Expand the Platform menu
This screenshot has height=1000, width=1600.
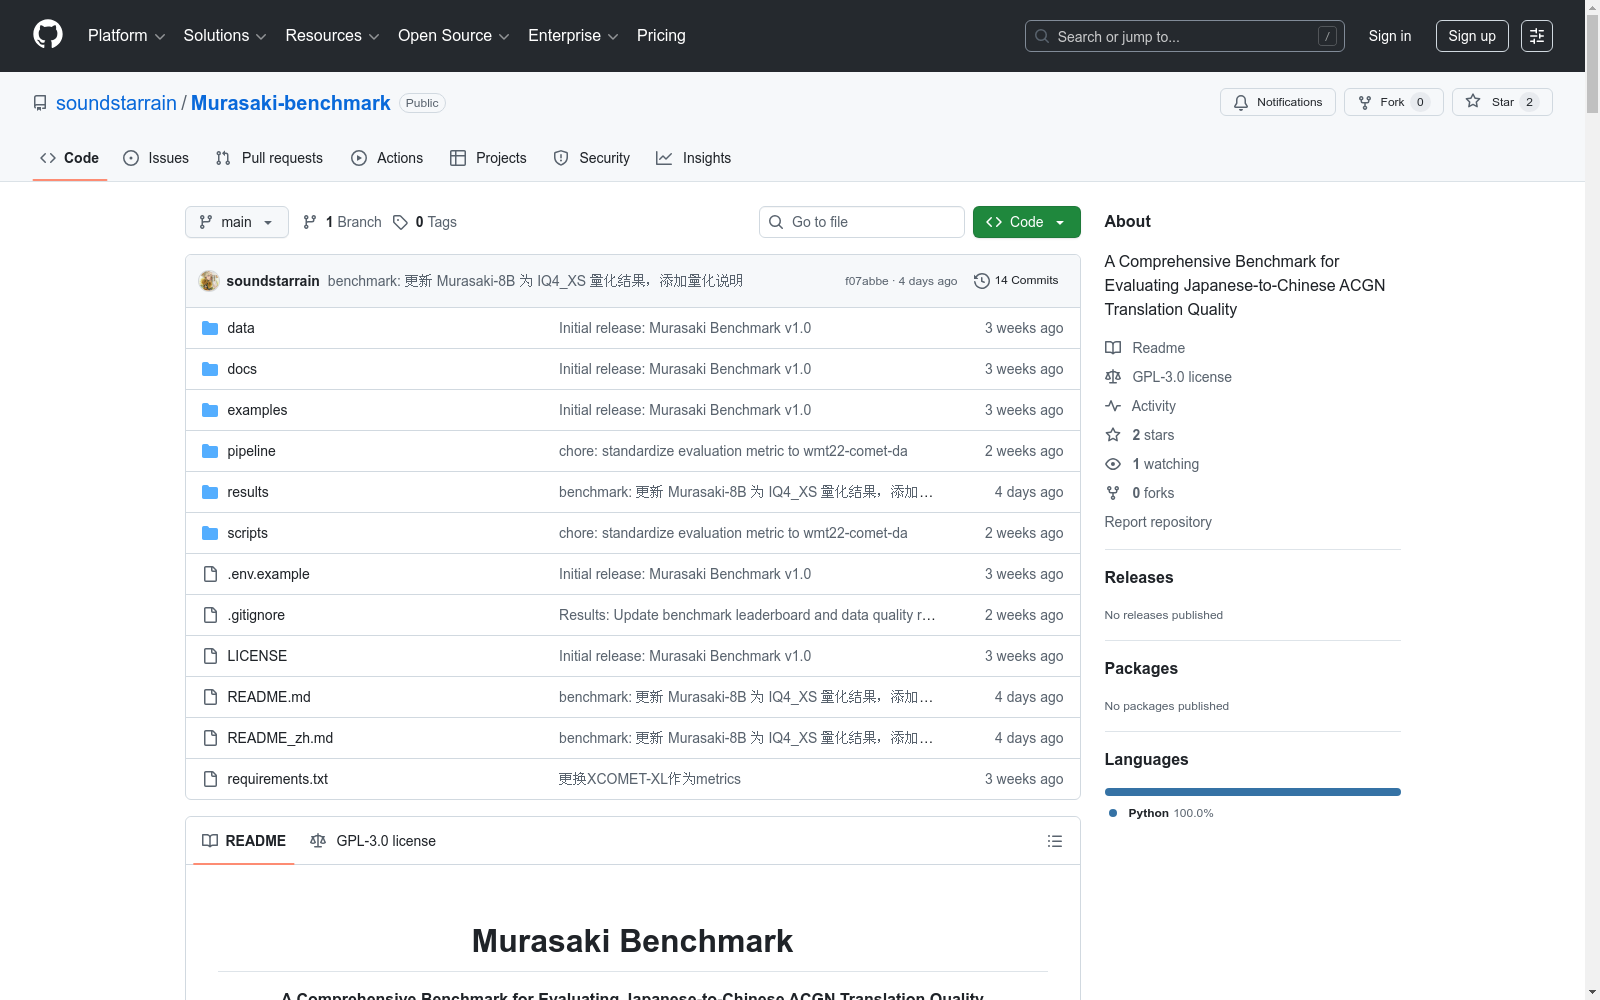127,36
